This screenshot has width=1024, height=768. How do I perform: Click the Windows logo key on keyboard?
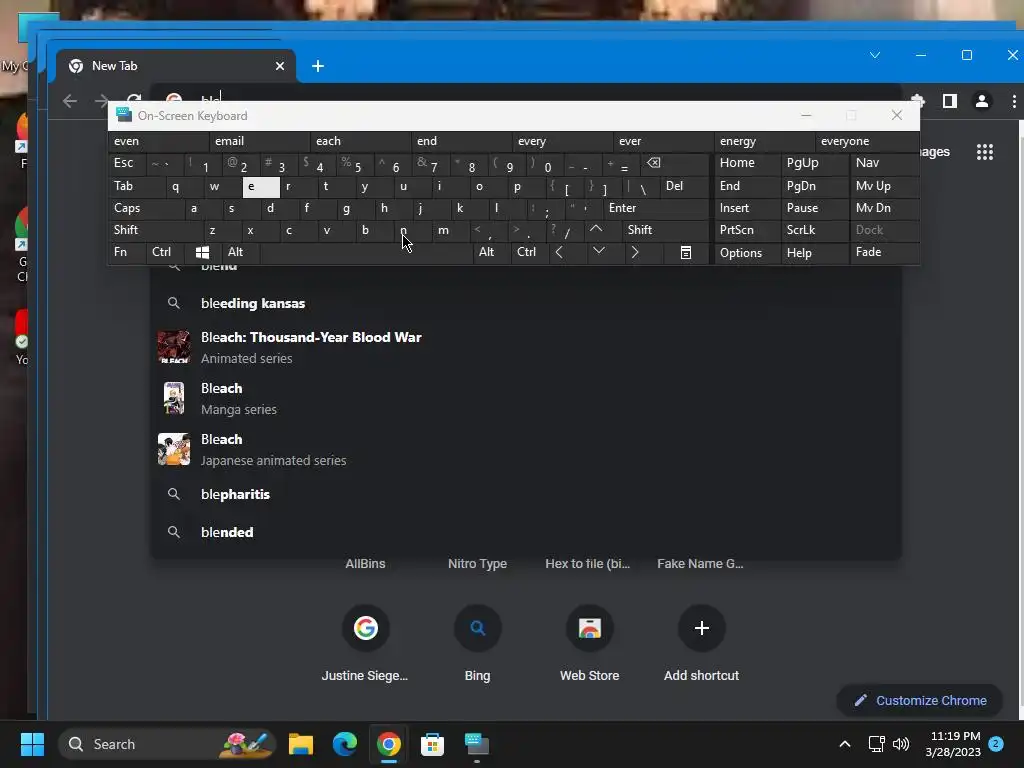coord(202,252)
